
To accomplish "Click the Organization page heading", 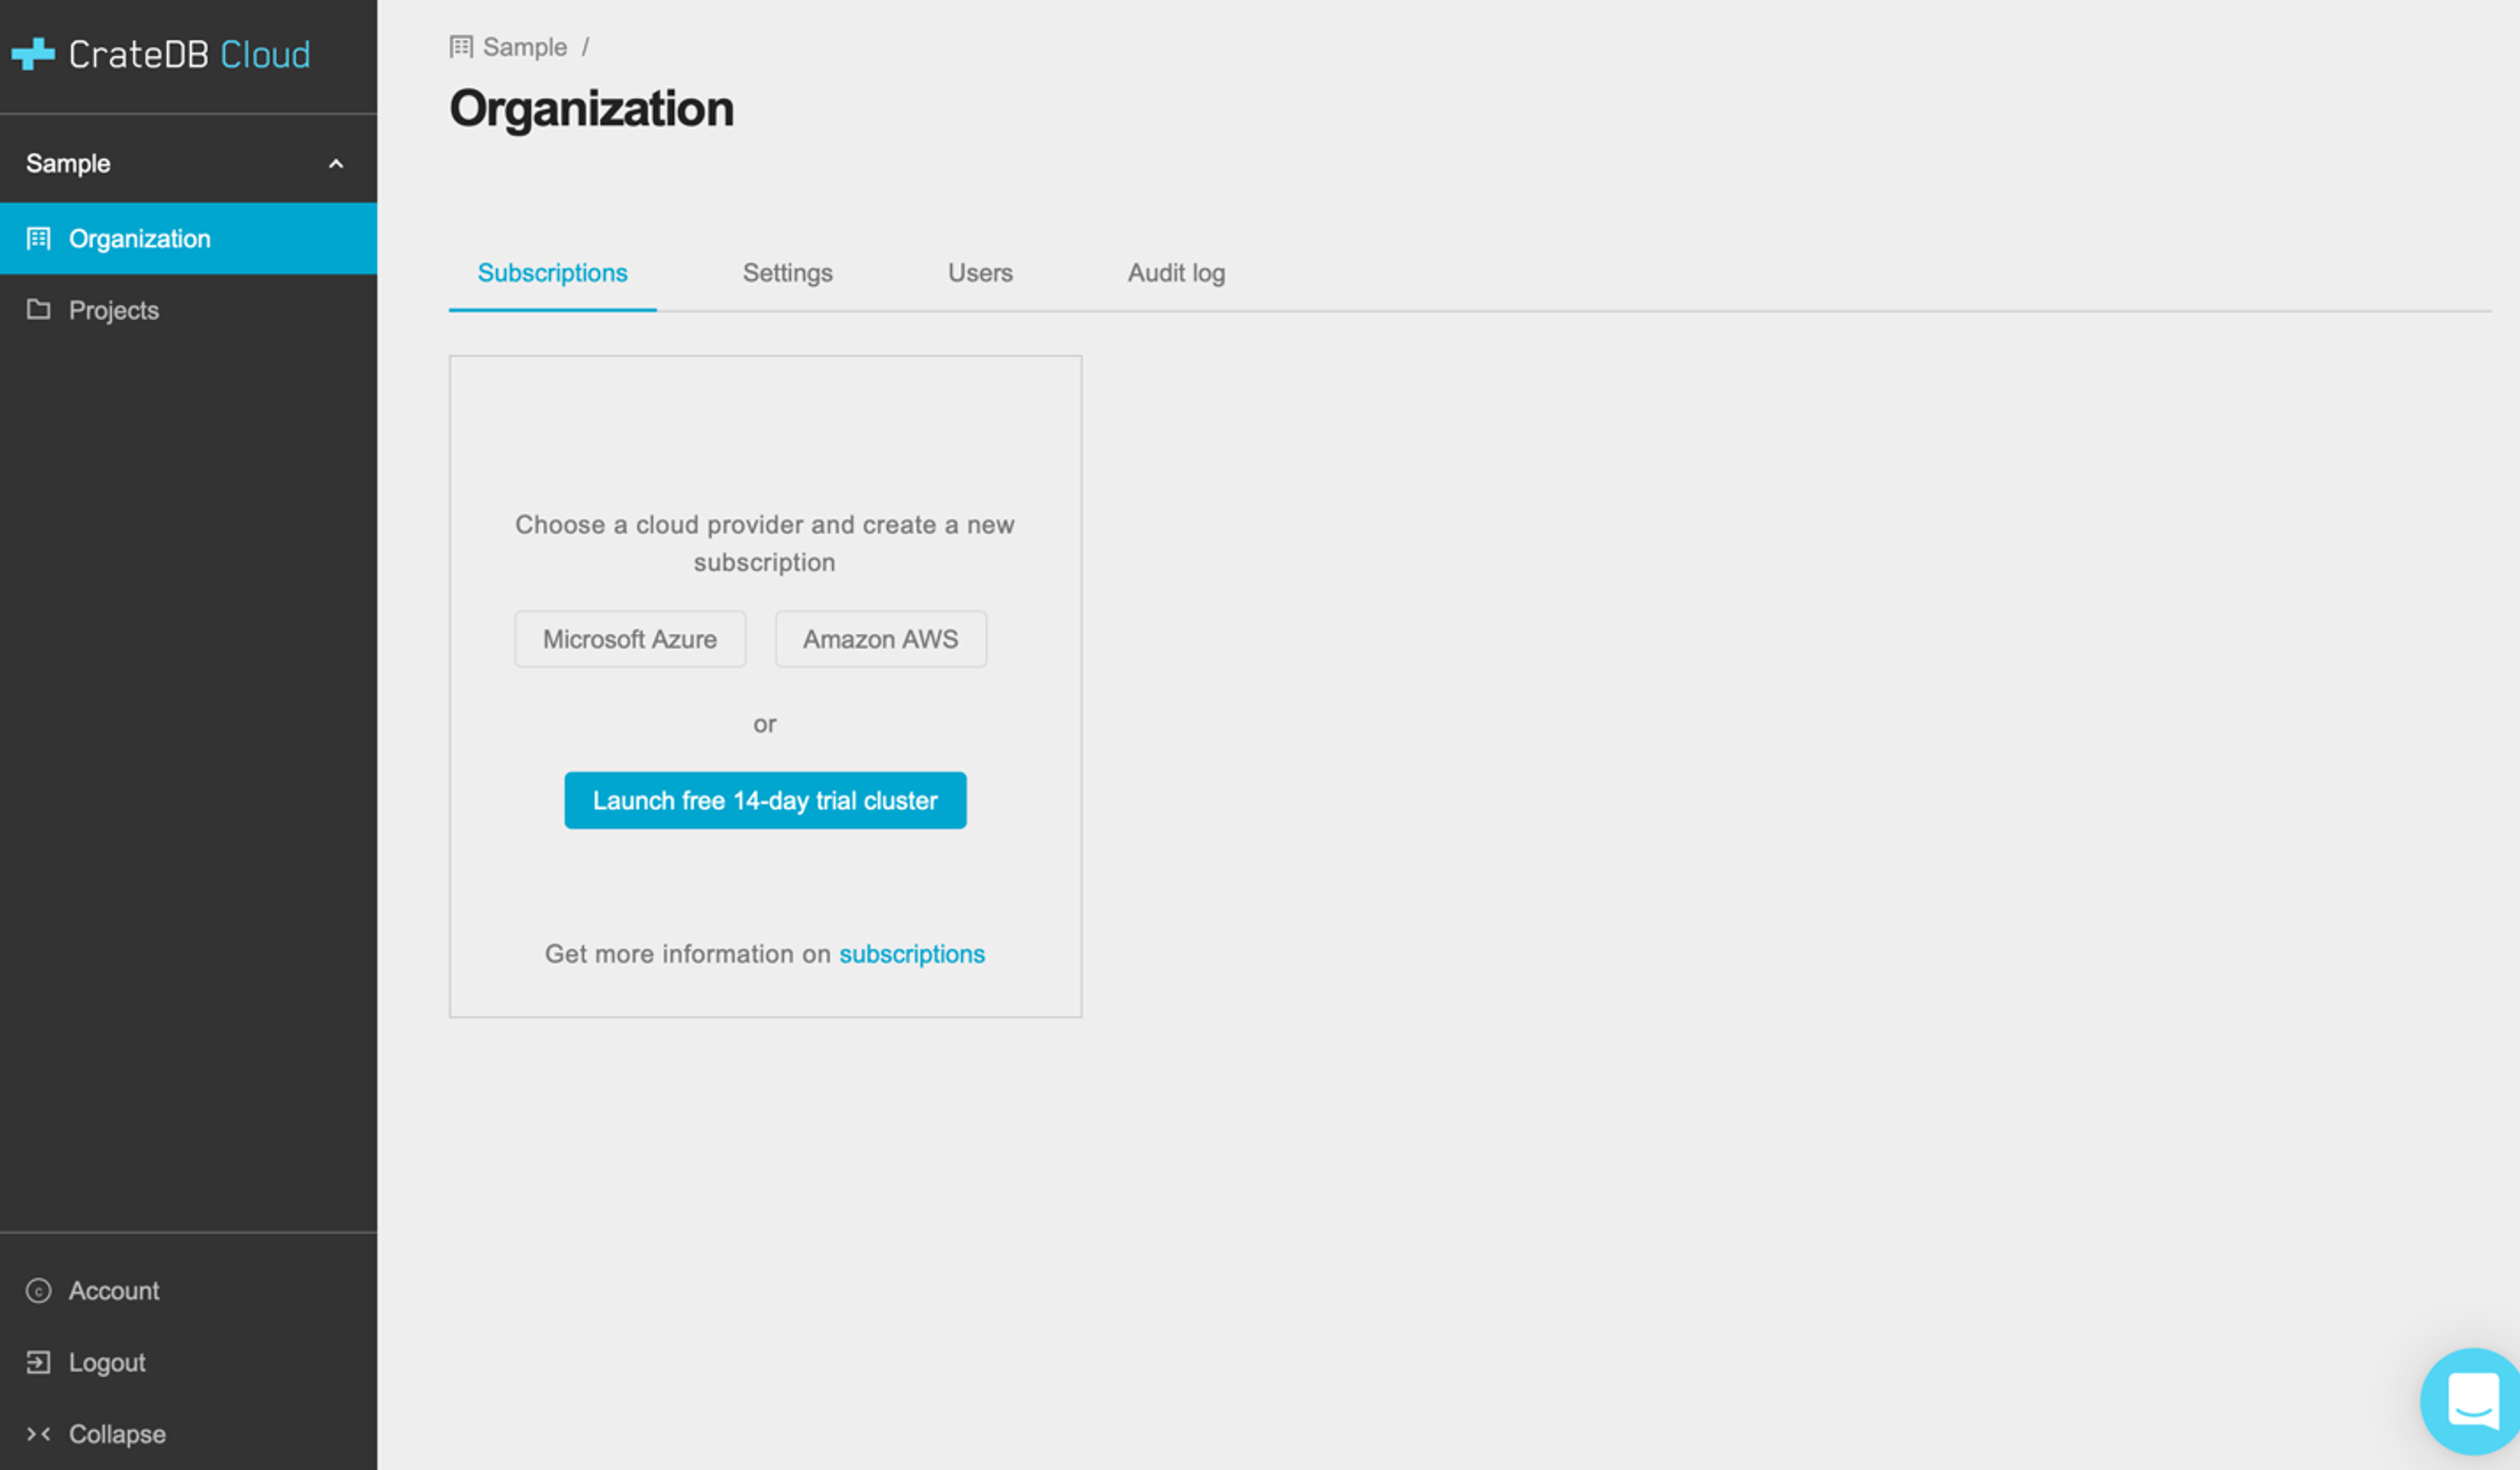I will coord(591,108).
